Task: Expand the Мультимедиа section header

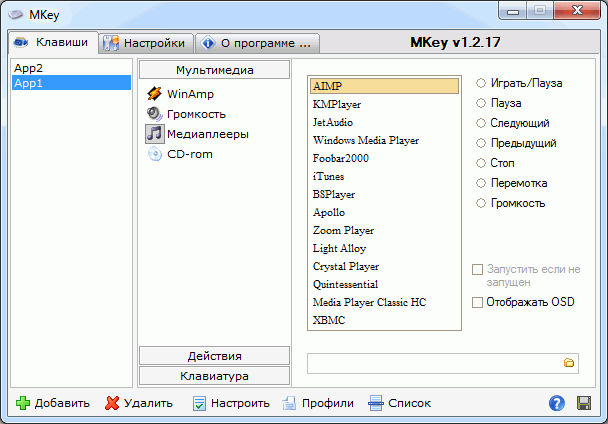Action: (x=214, y=70)
